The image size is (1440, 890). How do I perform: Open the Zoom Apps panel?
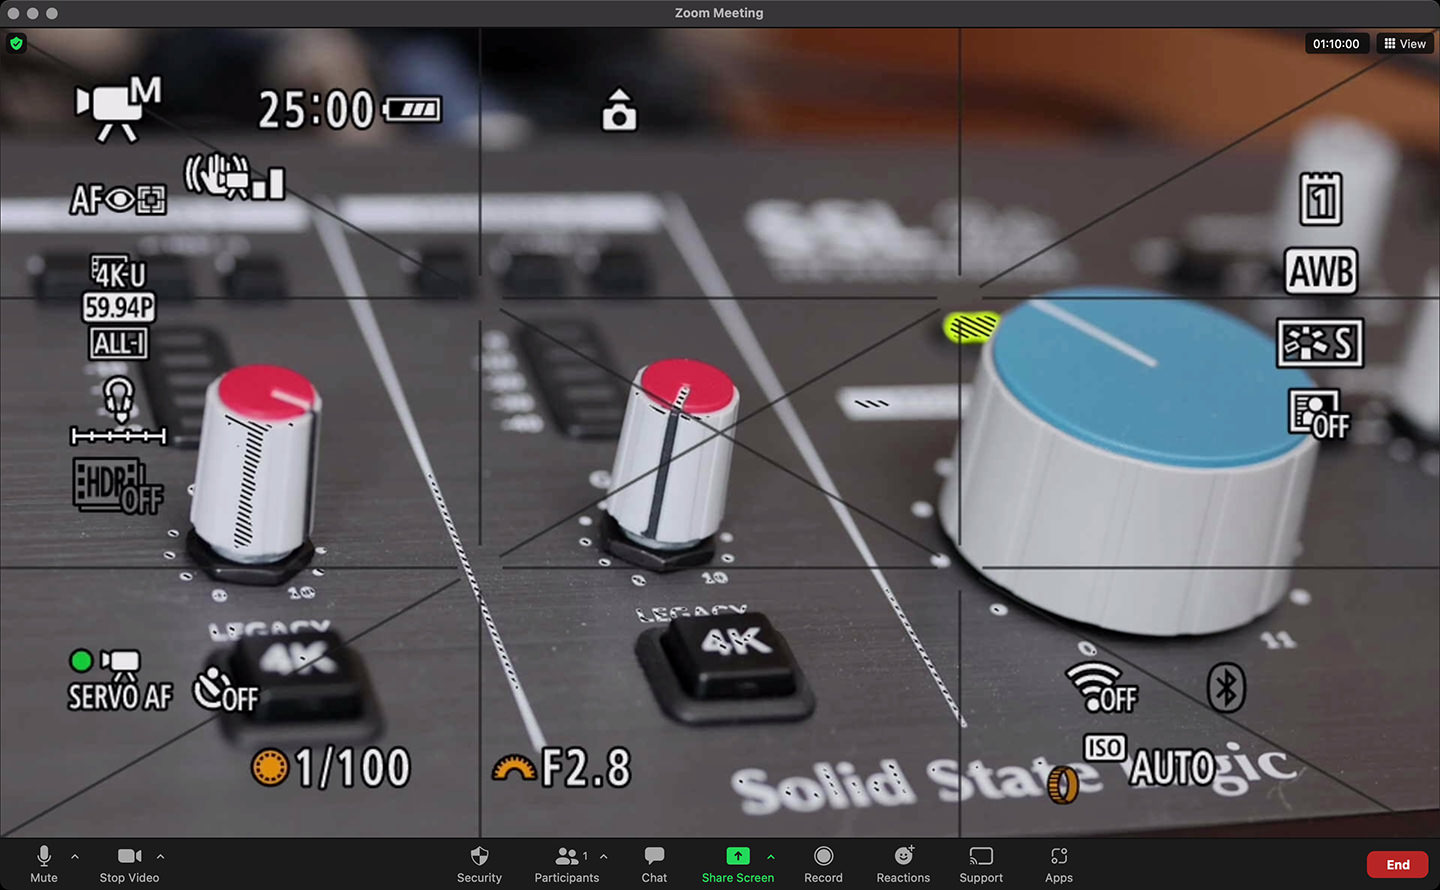pyautogui.click(x=1059, y=864)
